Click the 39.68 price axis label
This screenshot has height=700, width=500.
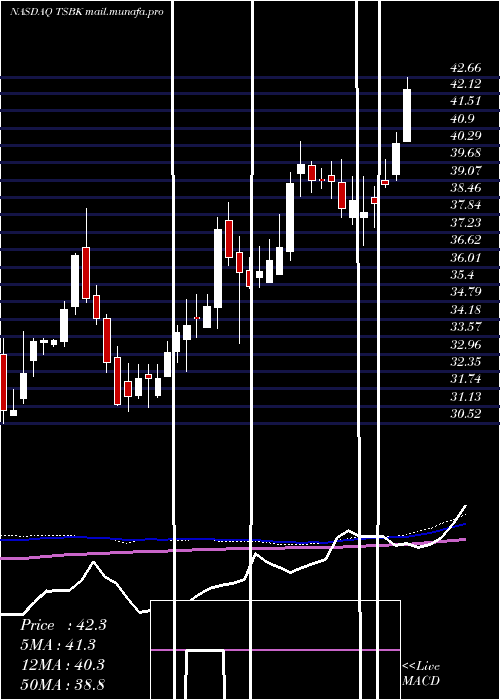(466, 153)
